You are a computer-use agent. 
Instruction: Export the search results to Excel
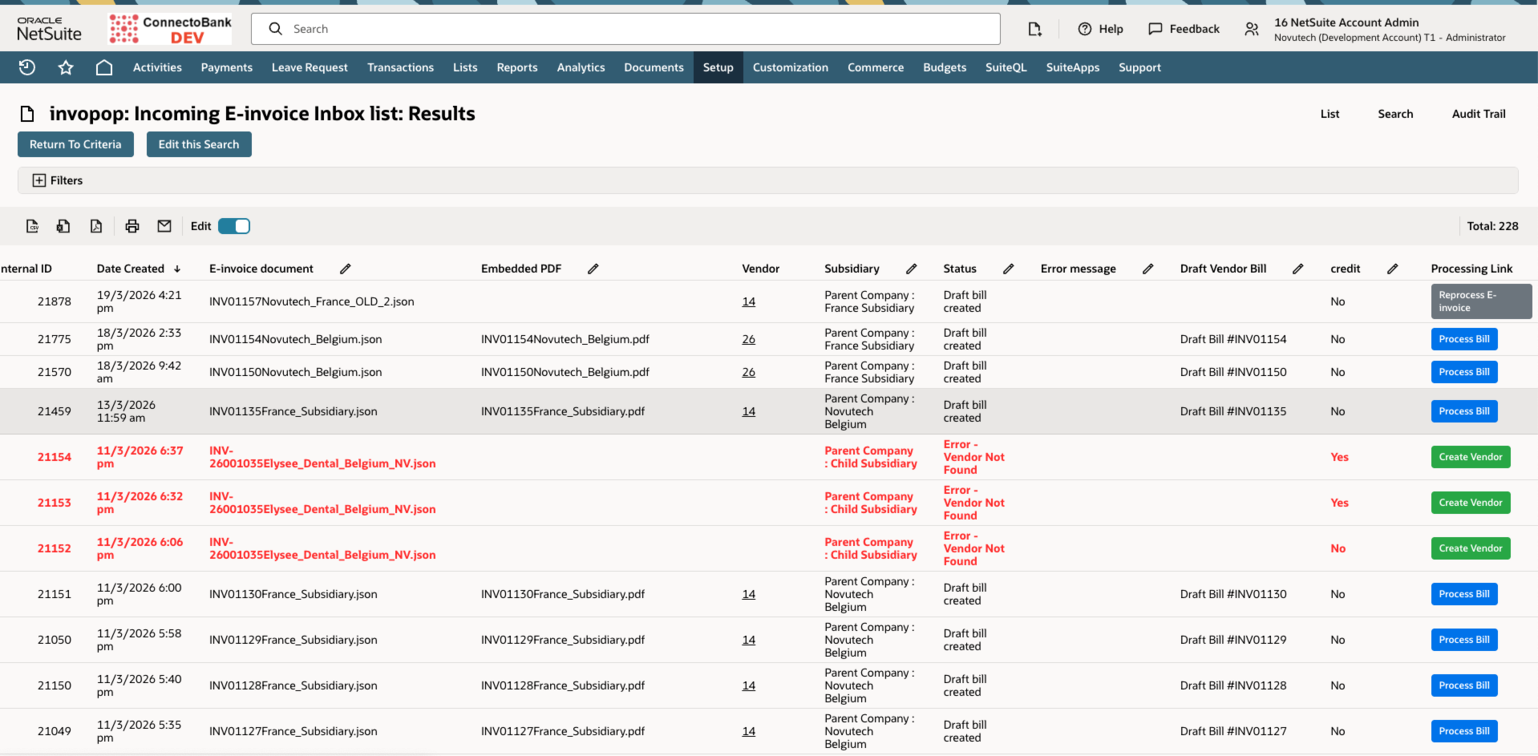[62, 226]
